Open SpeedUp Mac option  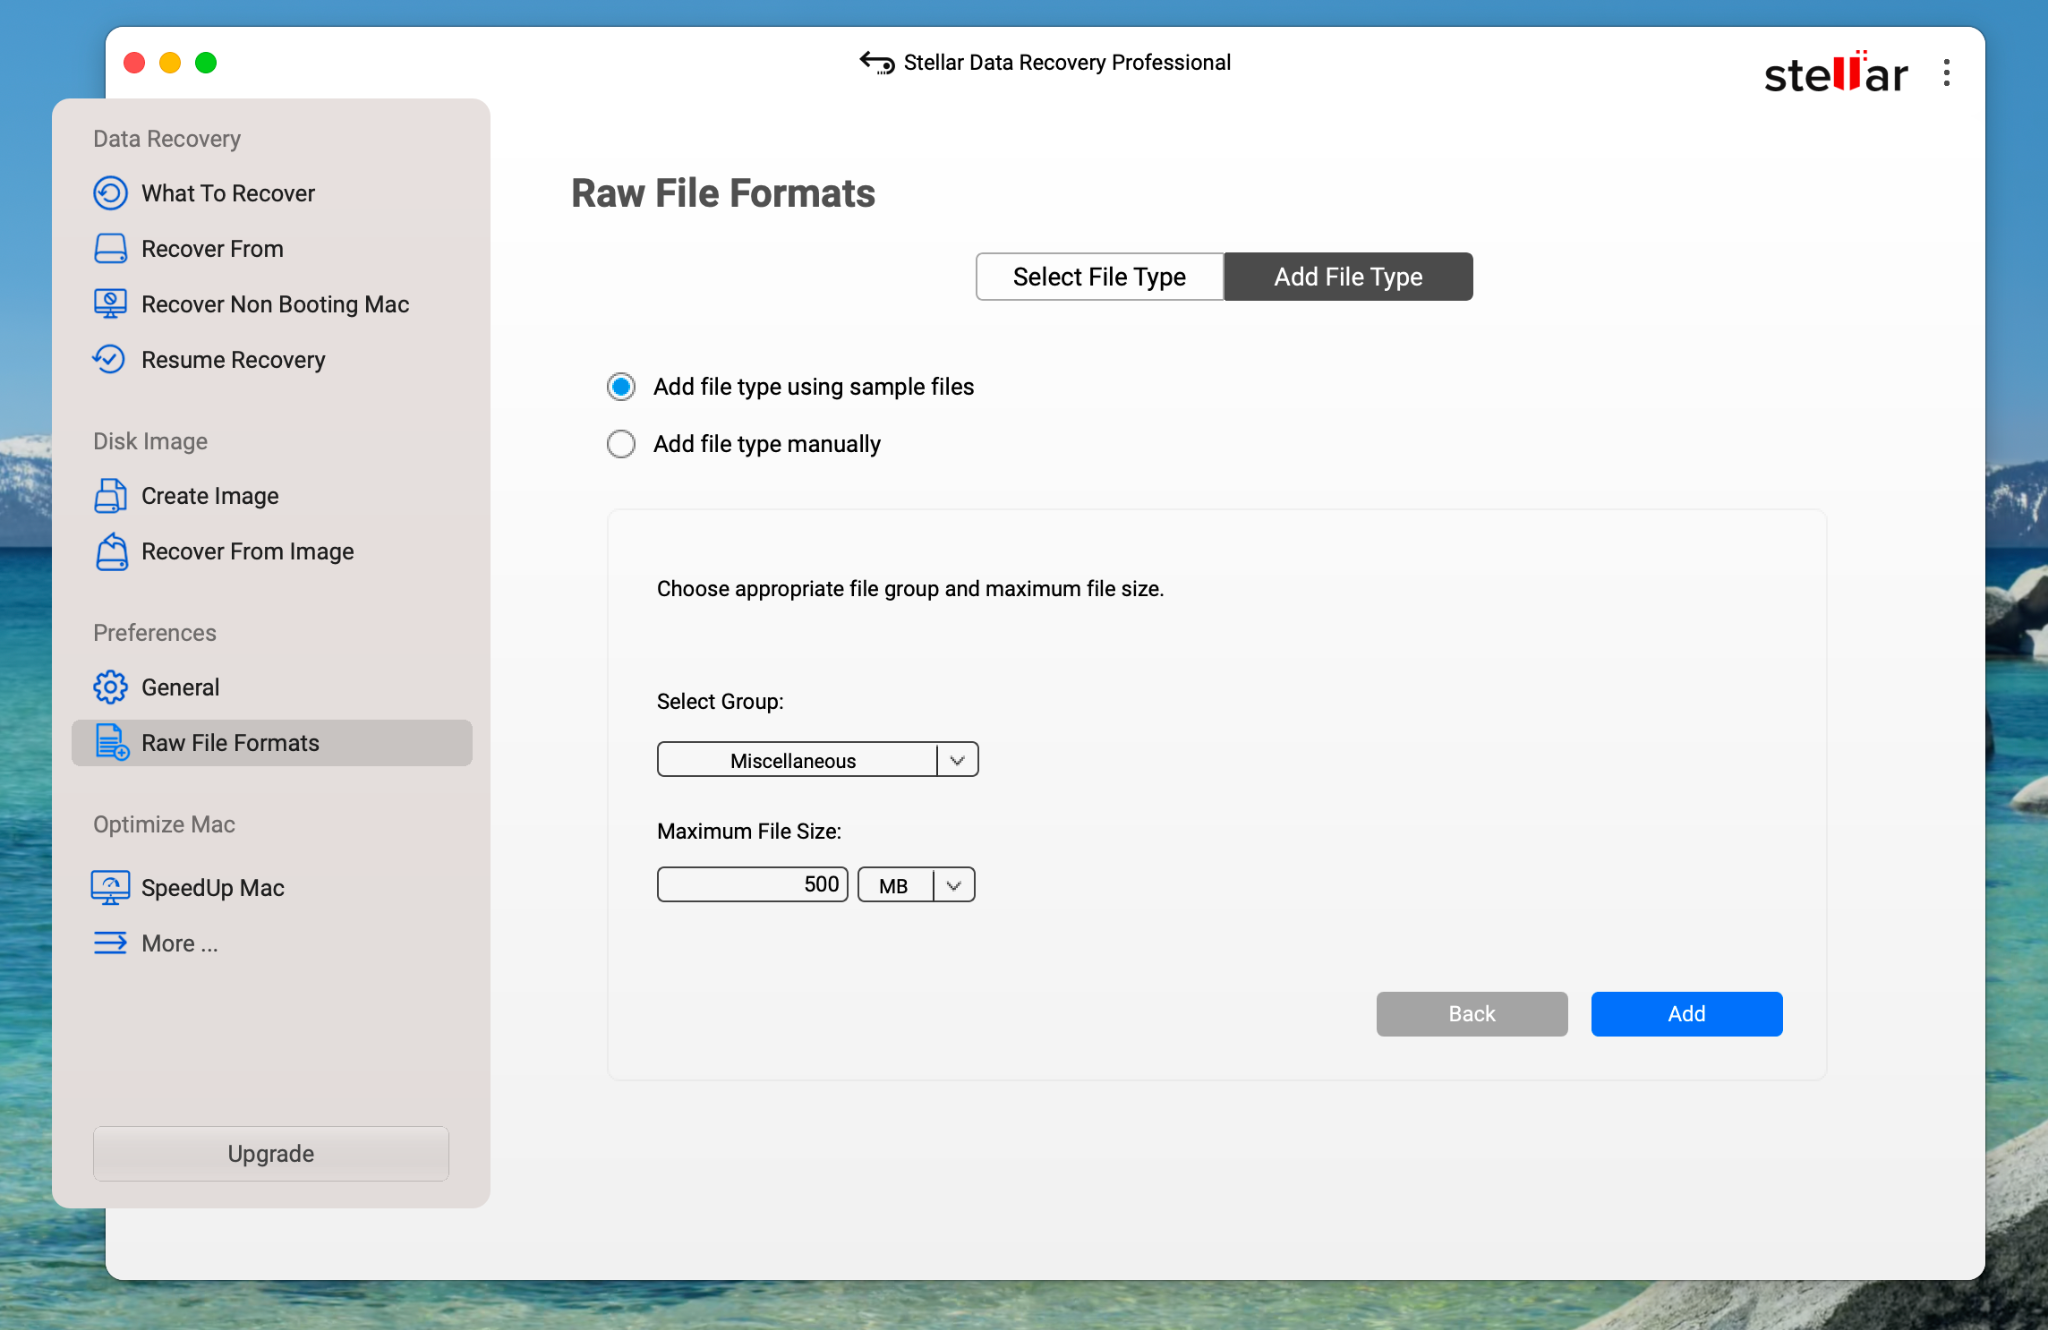pos(213,888)
